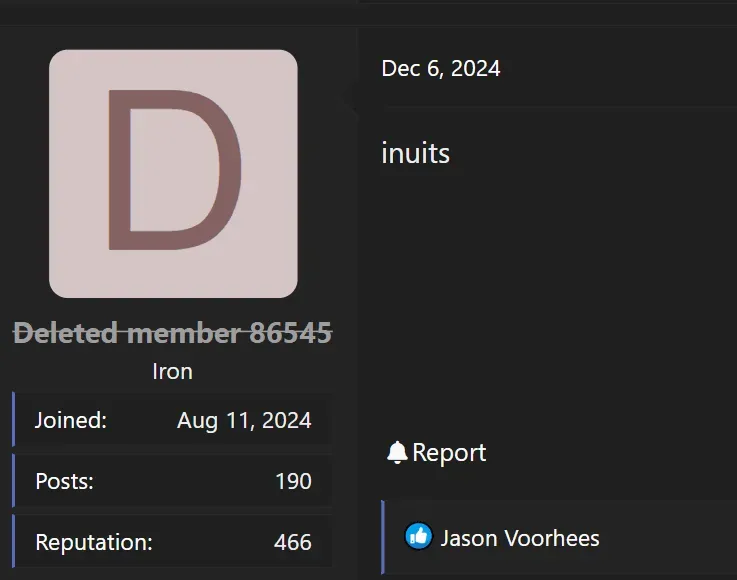The height and width of the screenshot is (580, 737).
Task: Click the Reputation stats row
Action: click(x=172, y=541)
